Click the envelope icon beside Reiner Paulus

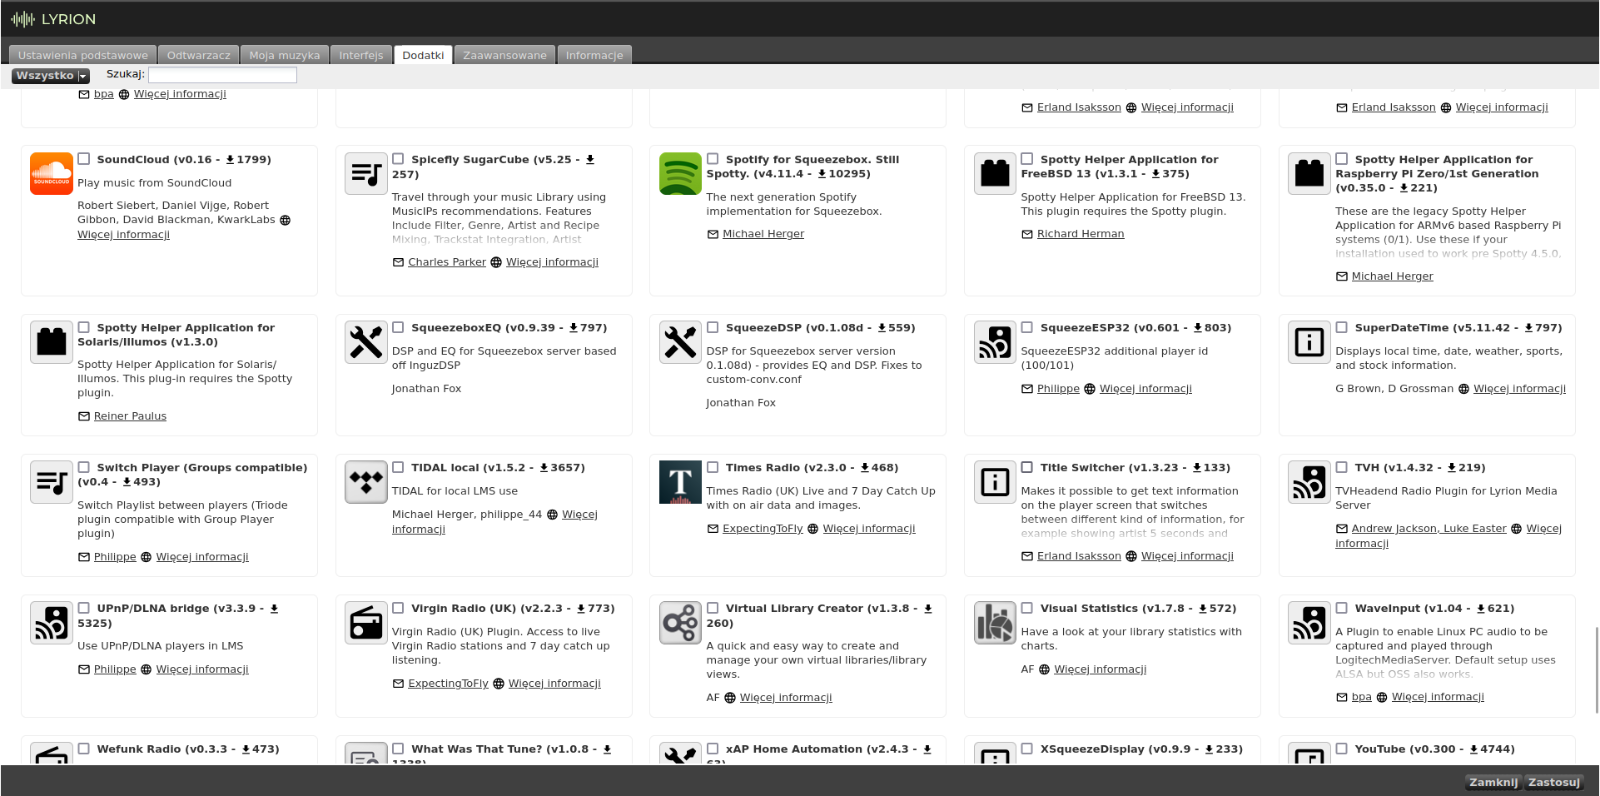click(x=84, y=417)
